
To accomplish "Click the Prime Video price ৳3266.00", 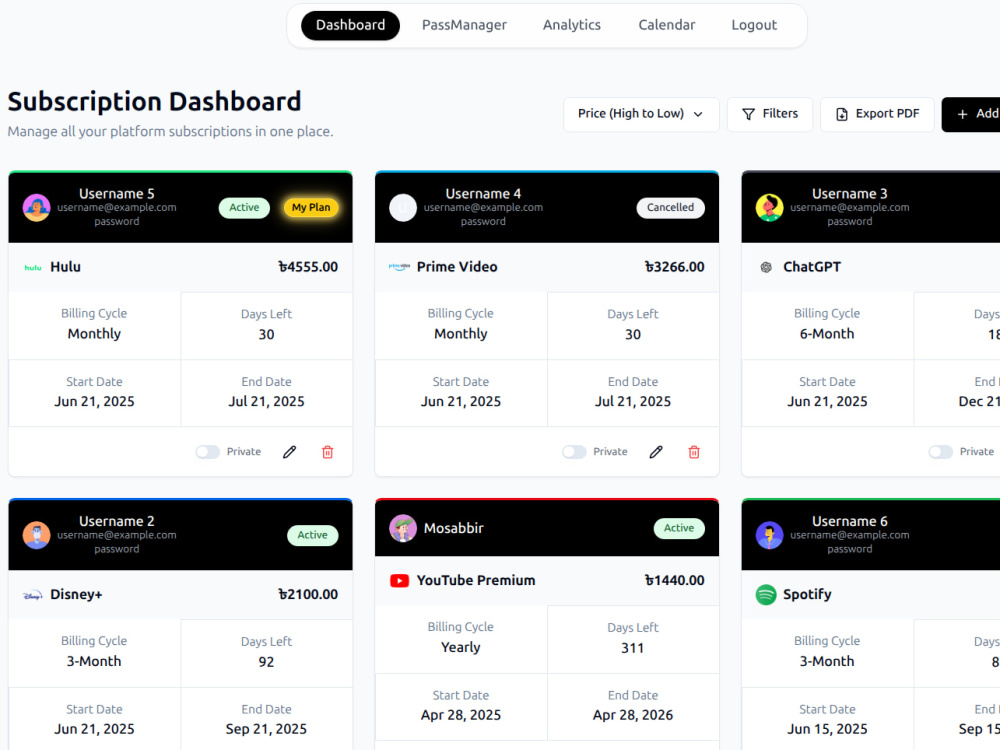I will (x=675, y=267).
